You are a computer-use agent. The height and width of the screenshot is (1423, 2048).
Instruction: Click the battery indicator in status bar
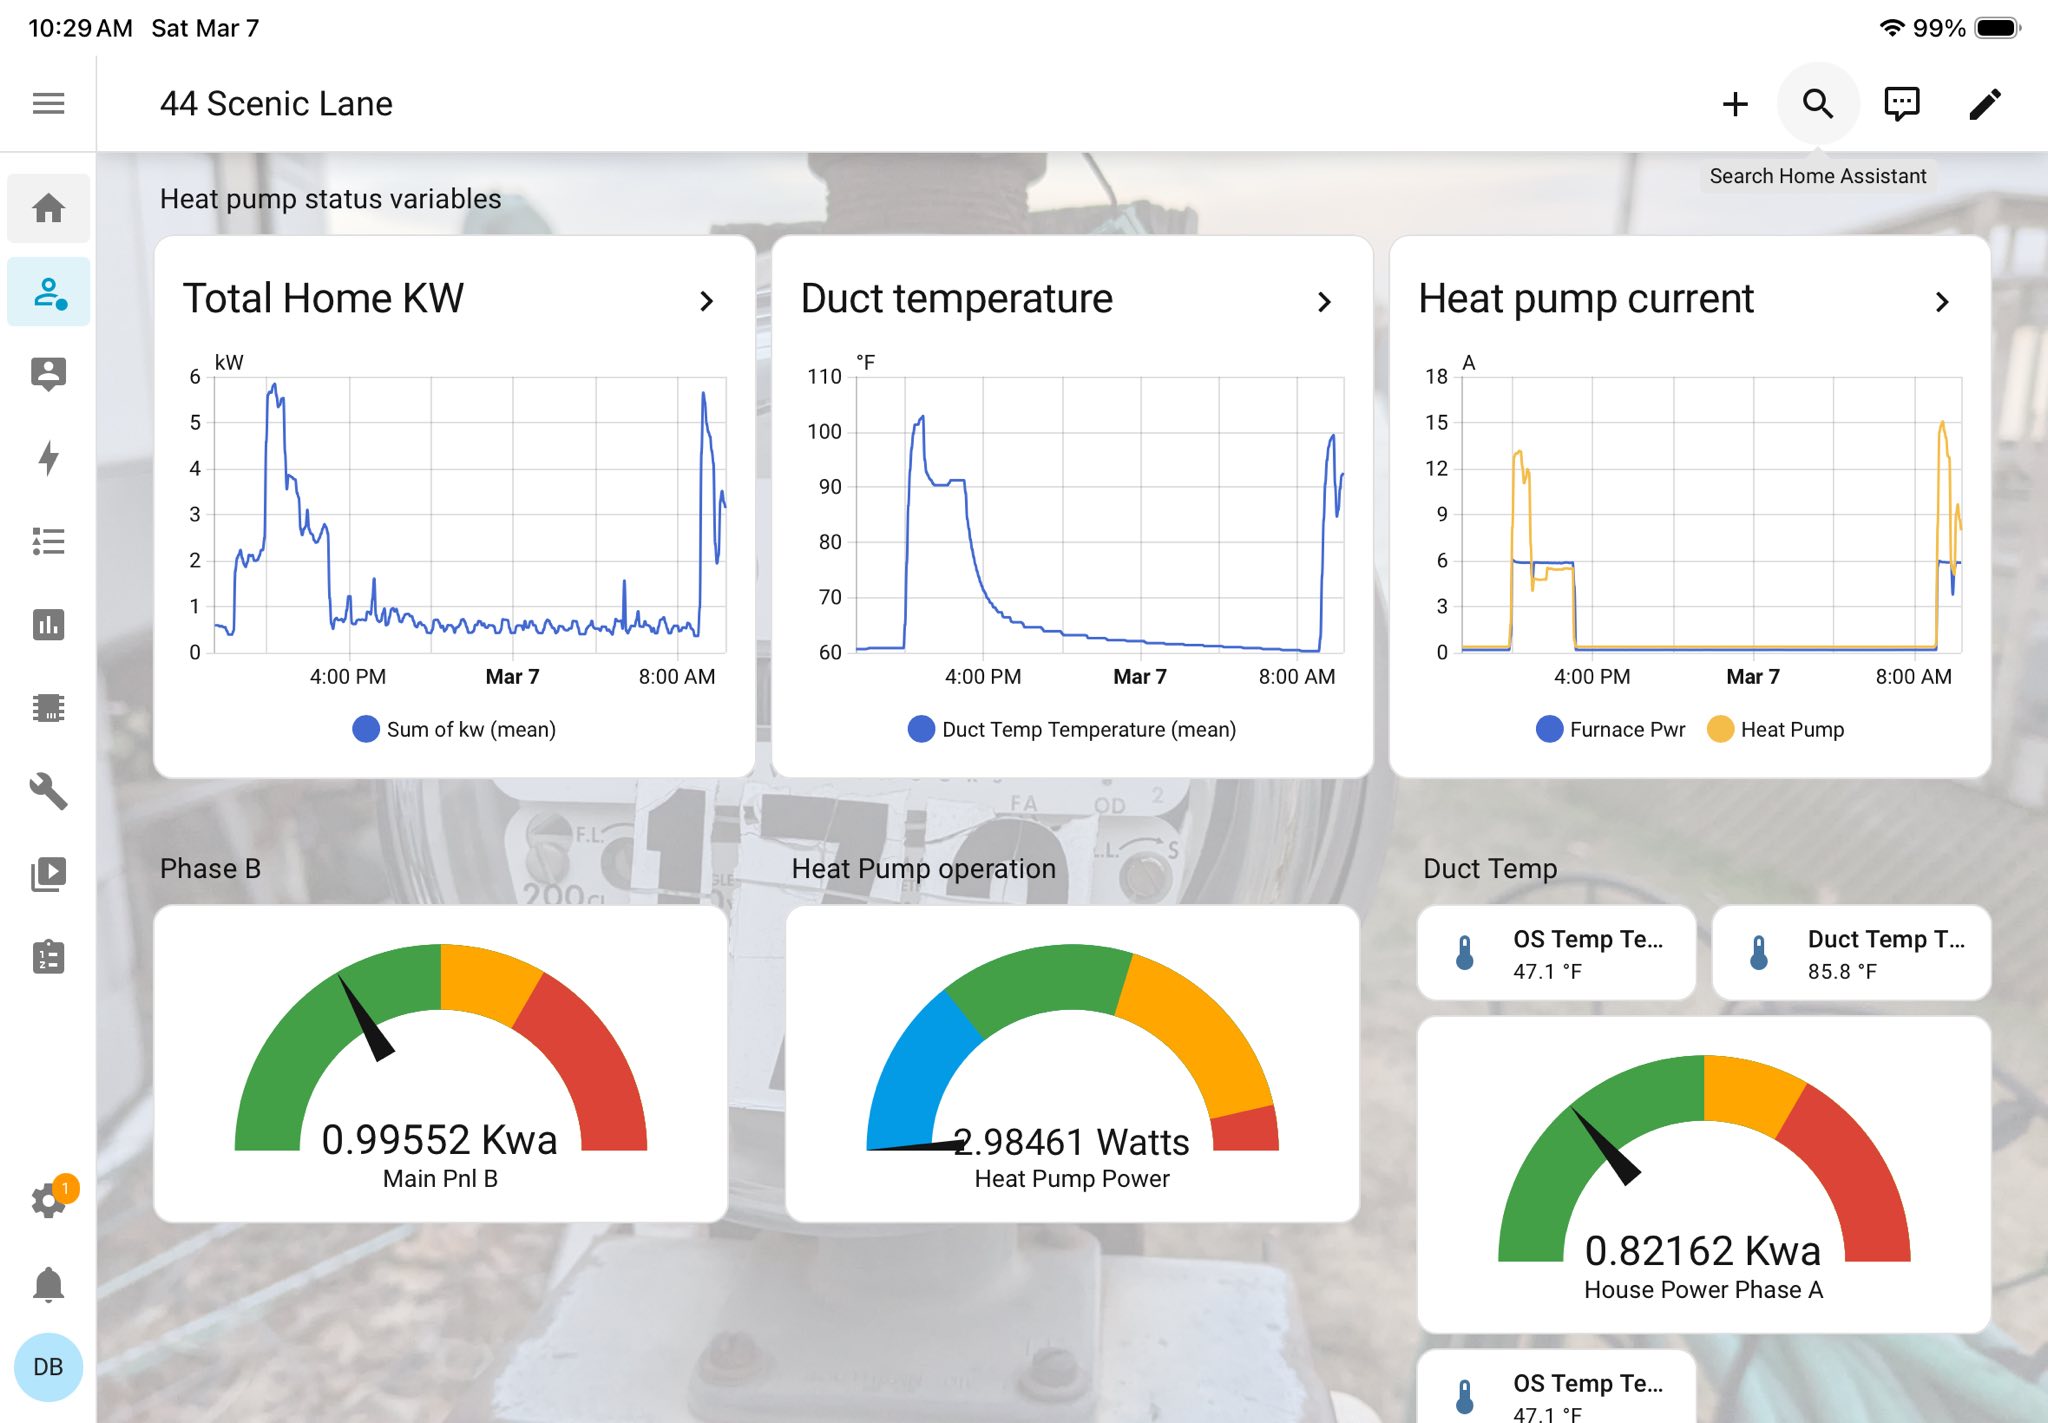click(1998, 28)
